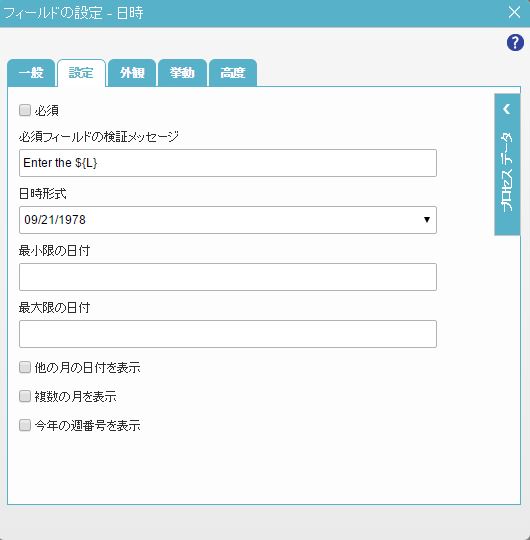Click the validation message field 'Enter the ${L}'

point(228,163)
